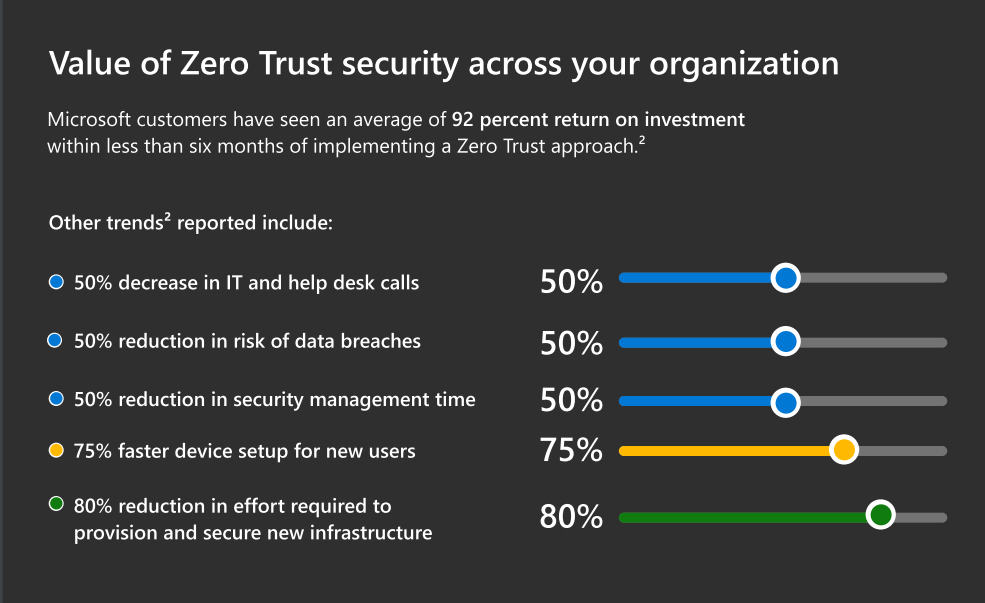Click the Value of Zero Trust security title
Screen dimensions: 985x603
(x=443, y=64)
